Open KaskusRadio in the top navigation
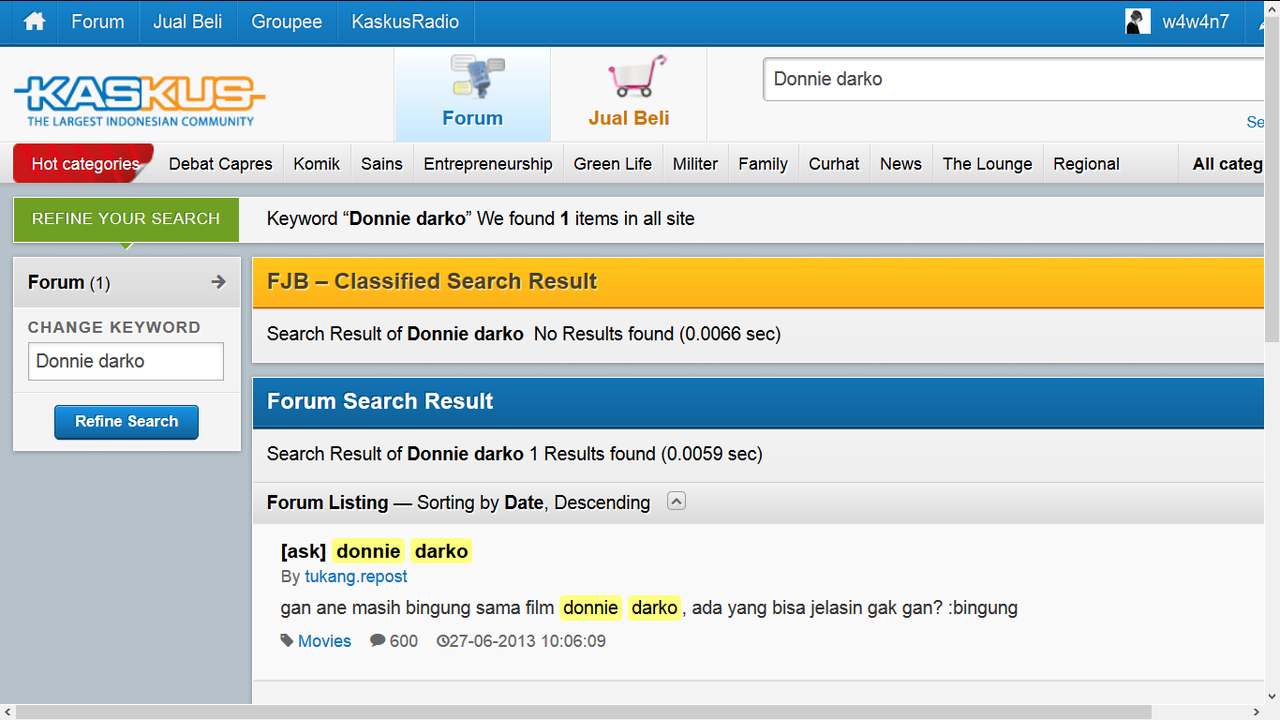 [405, 21]
